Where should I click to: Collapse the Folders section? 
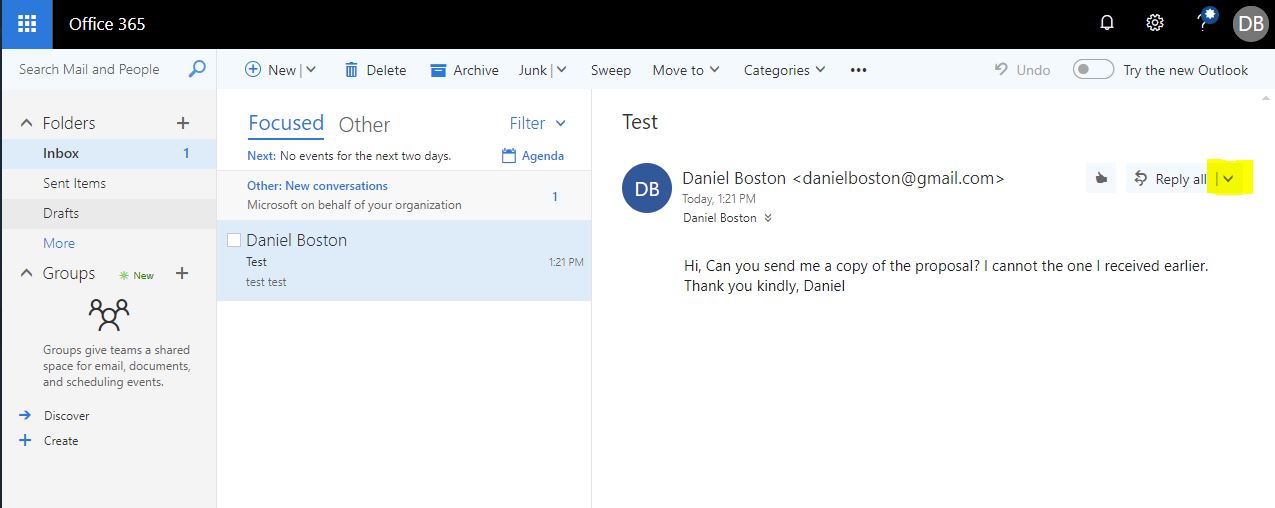coord(27,123)
